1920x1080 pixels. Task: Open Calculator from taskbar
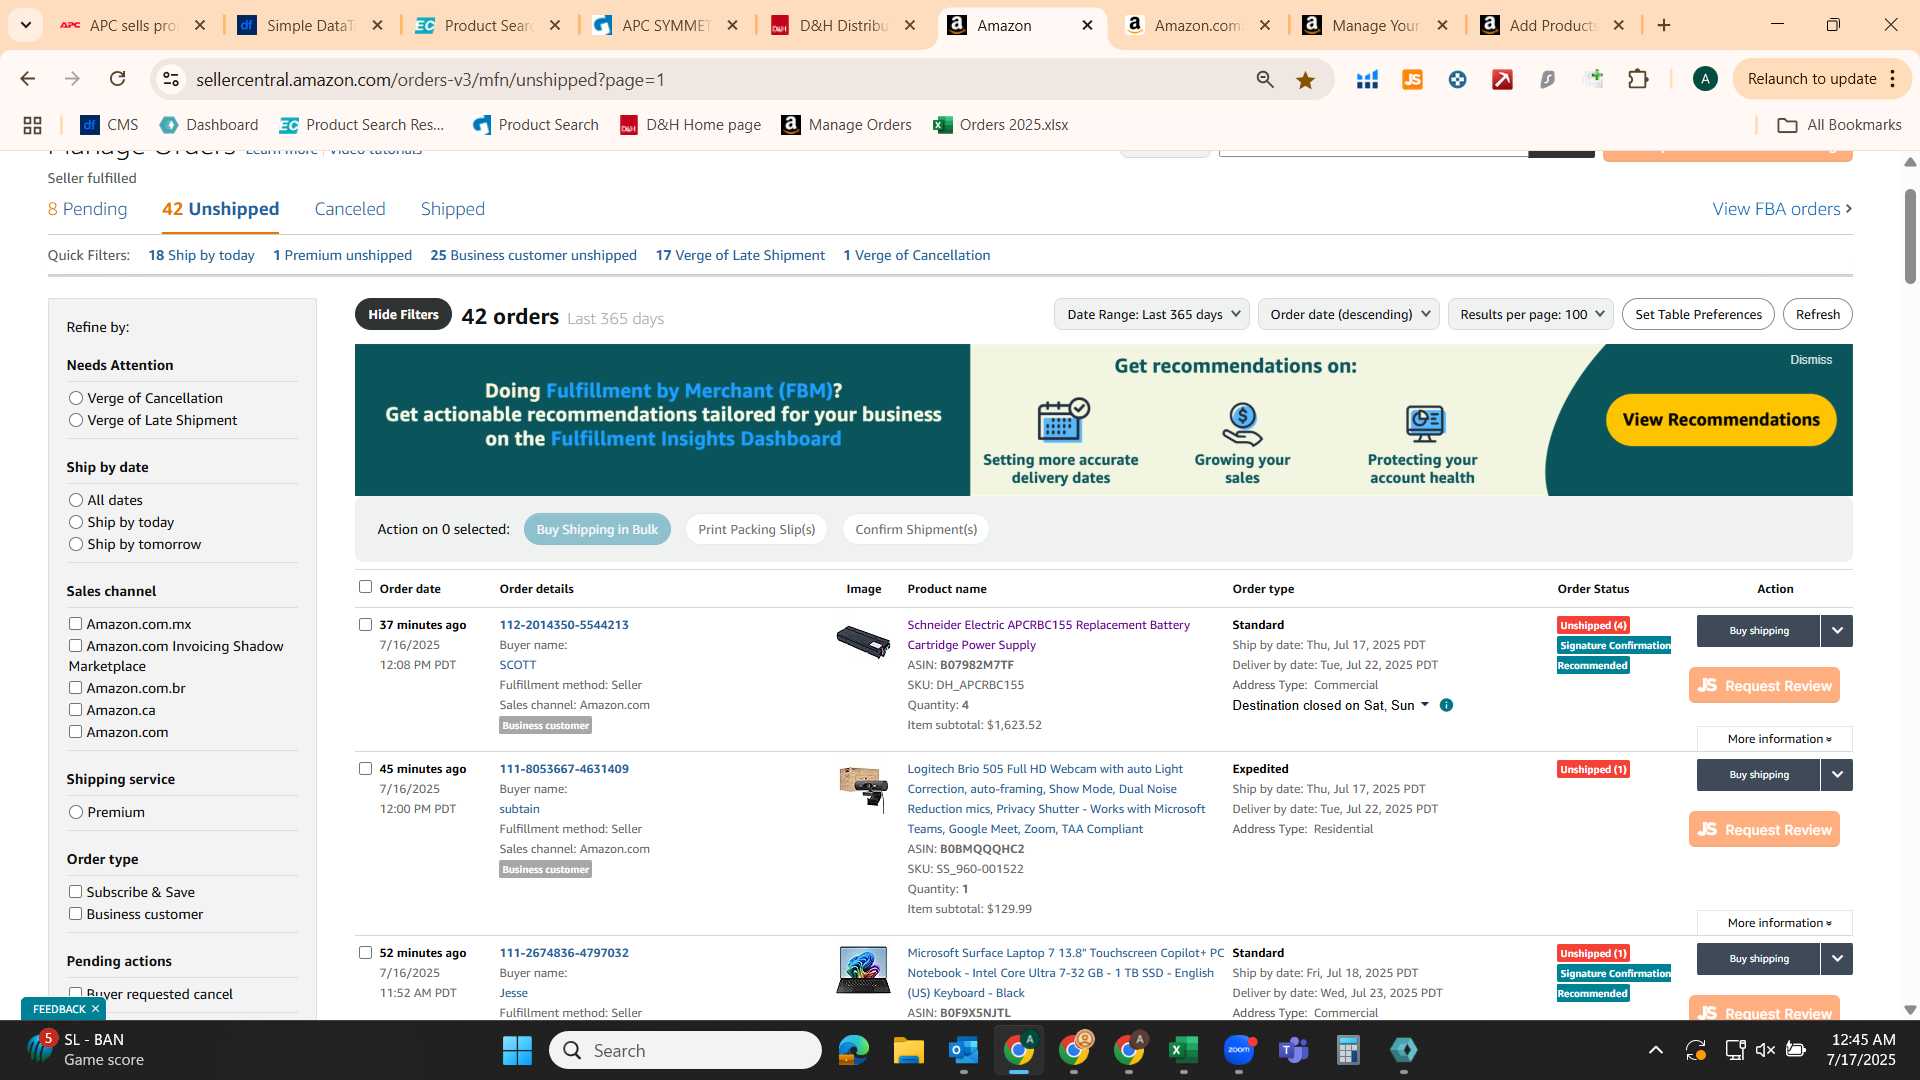tap(1348, 1050)
